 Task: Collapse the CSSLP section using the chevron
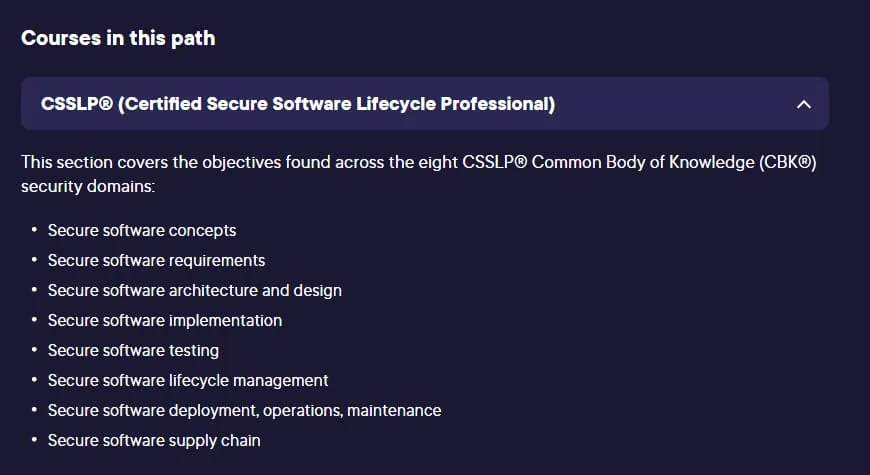pos(803,104)
